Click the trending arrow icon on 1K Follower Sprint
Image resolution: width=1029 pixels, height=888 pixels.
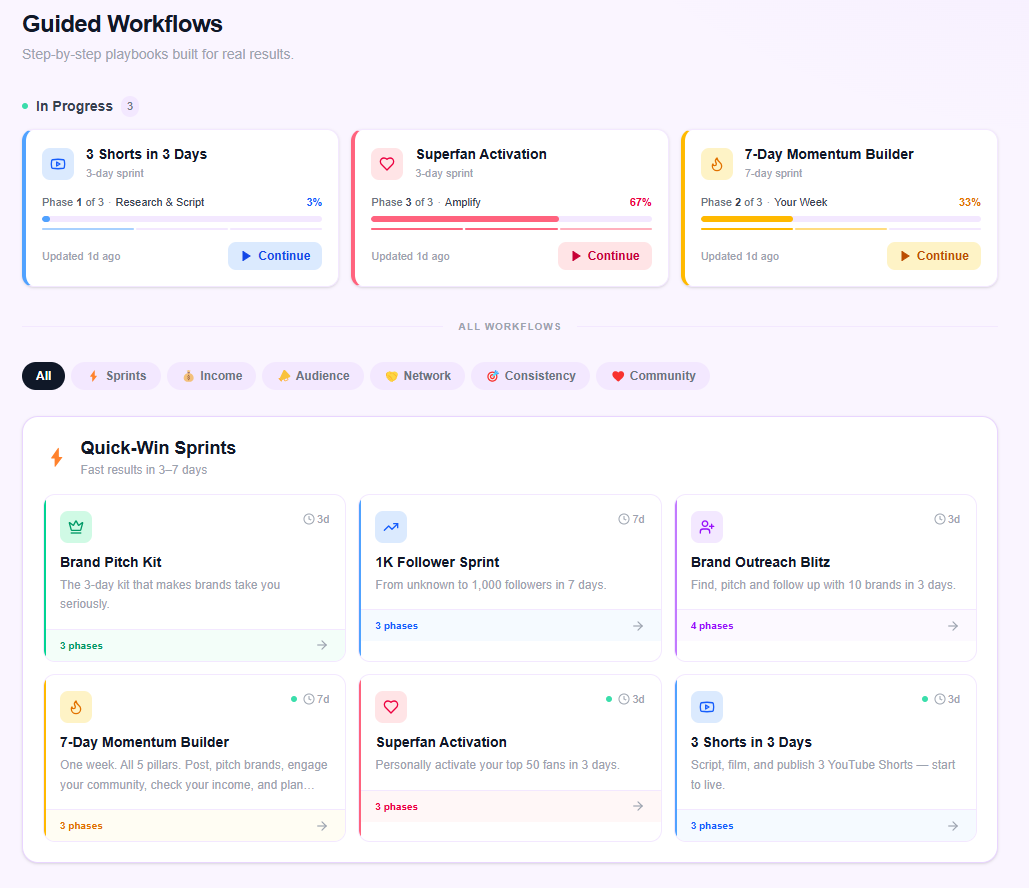click(x=391, y=527)
